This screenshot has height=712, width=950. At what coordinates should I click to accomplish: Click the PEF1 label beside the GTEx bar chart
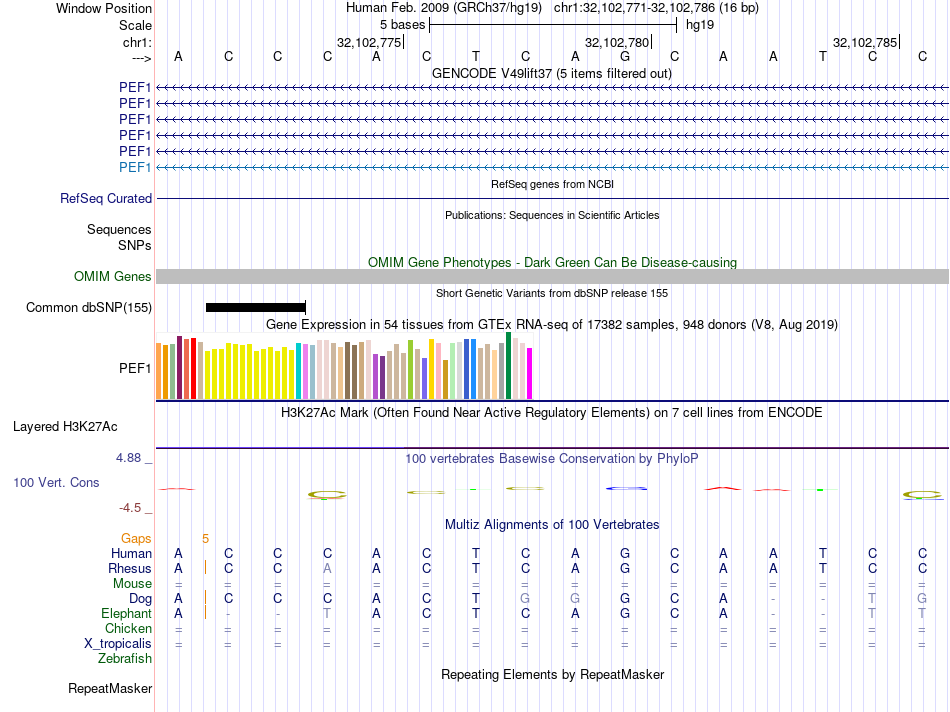coord(135,368)
